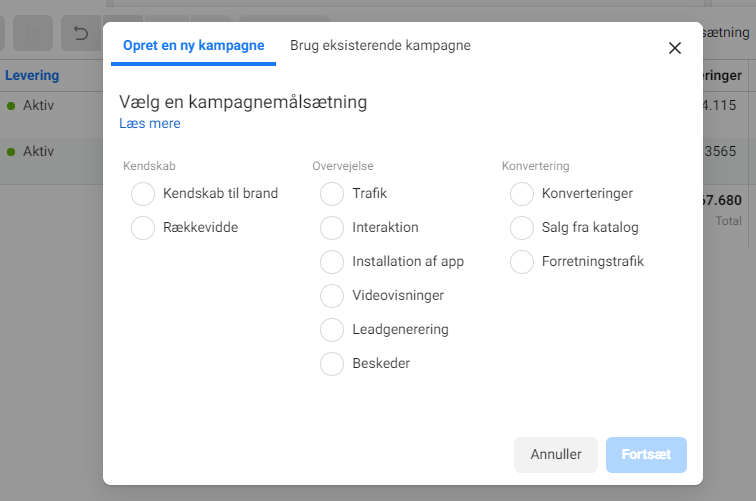Viewport: 756px width, 501px height.
Task: Click the dimmed trash icon in toolbar
Action: coord(33,33)
